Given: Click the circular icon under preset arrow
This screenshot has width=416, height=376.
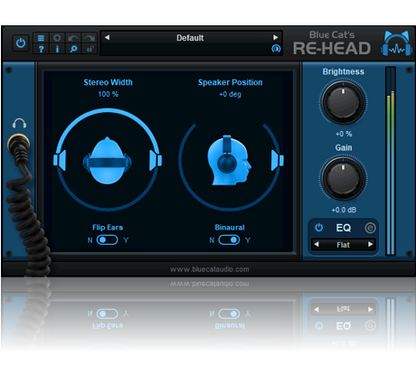Looking at the screenshot, I should tap(276, 49).
